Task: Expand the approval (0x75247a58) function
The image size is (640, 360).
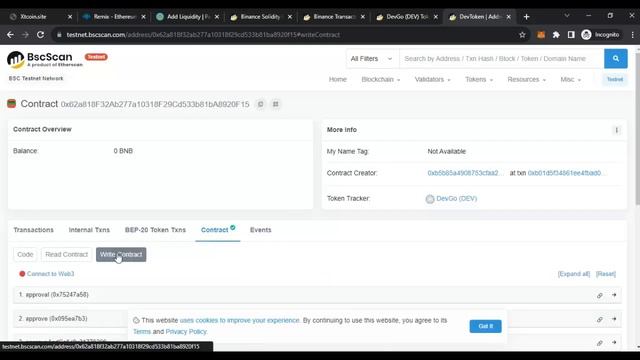Action: [x=317, y=295]
